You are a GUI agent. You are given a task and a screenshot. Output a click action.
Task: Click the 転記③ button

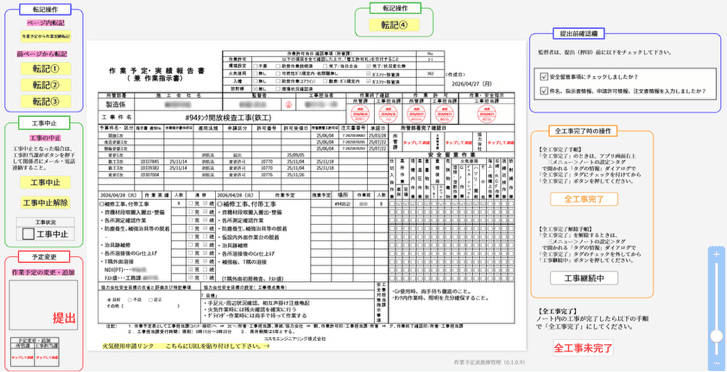45,101
